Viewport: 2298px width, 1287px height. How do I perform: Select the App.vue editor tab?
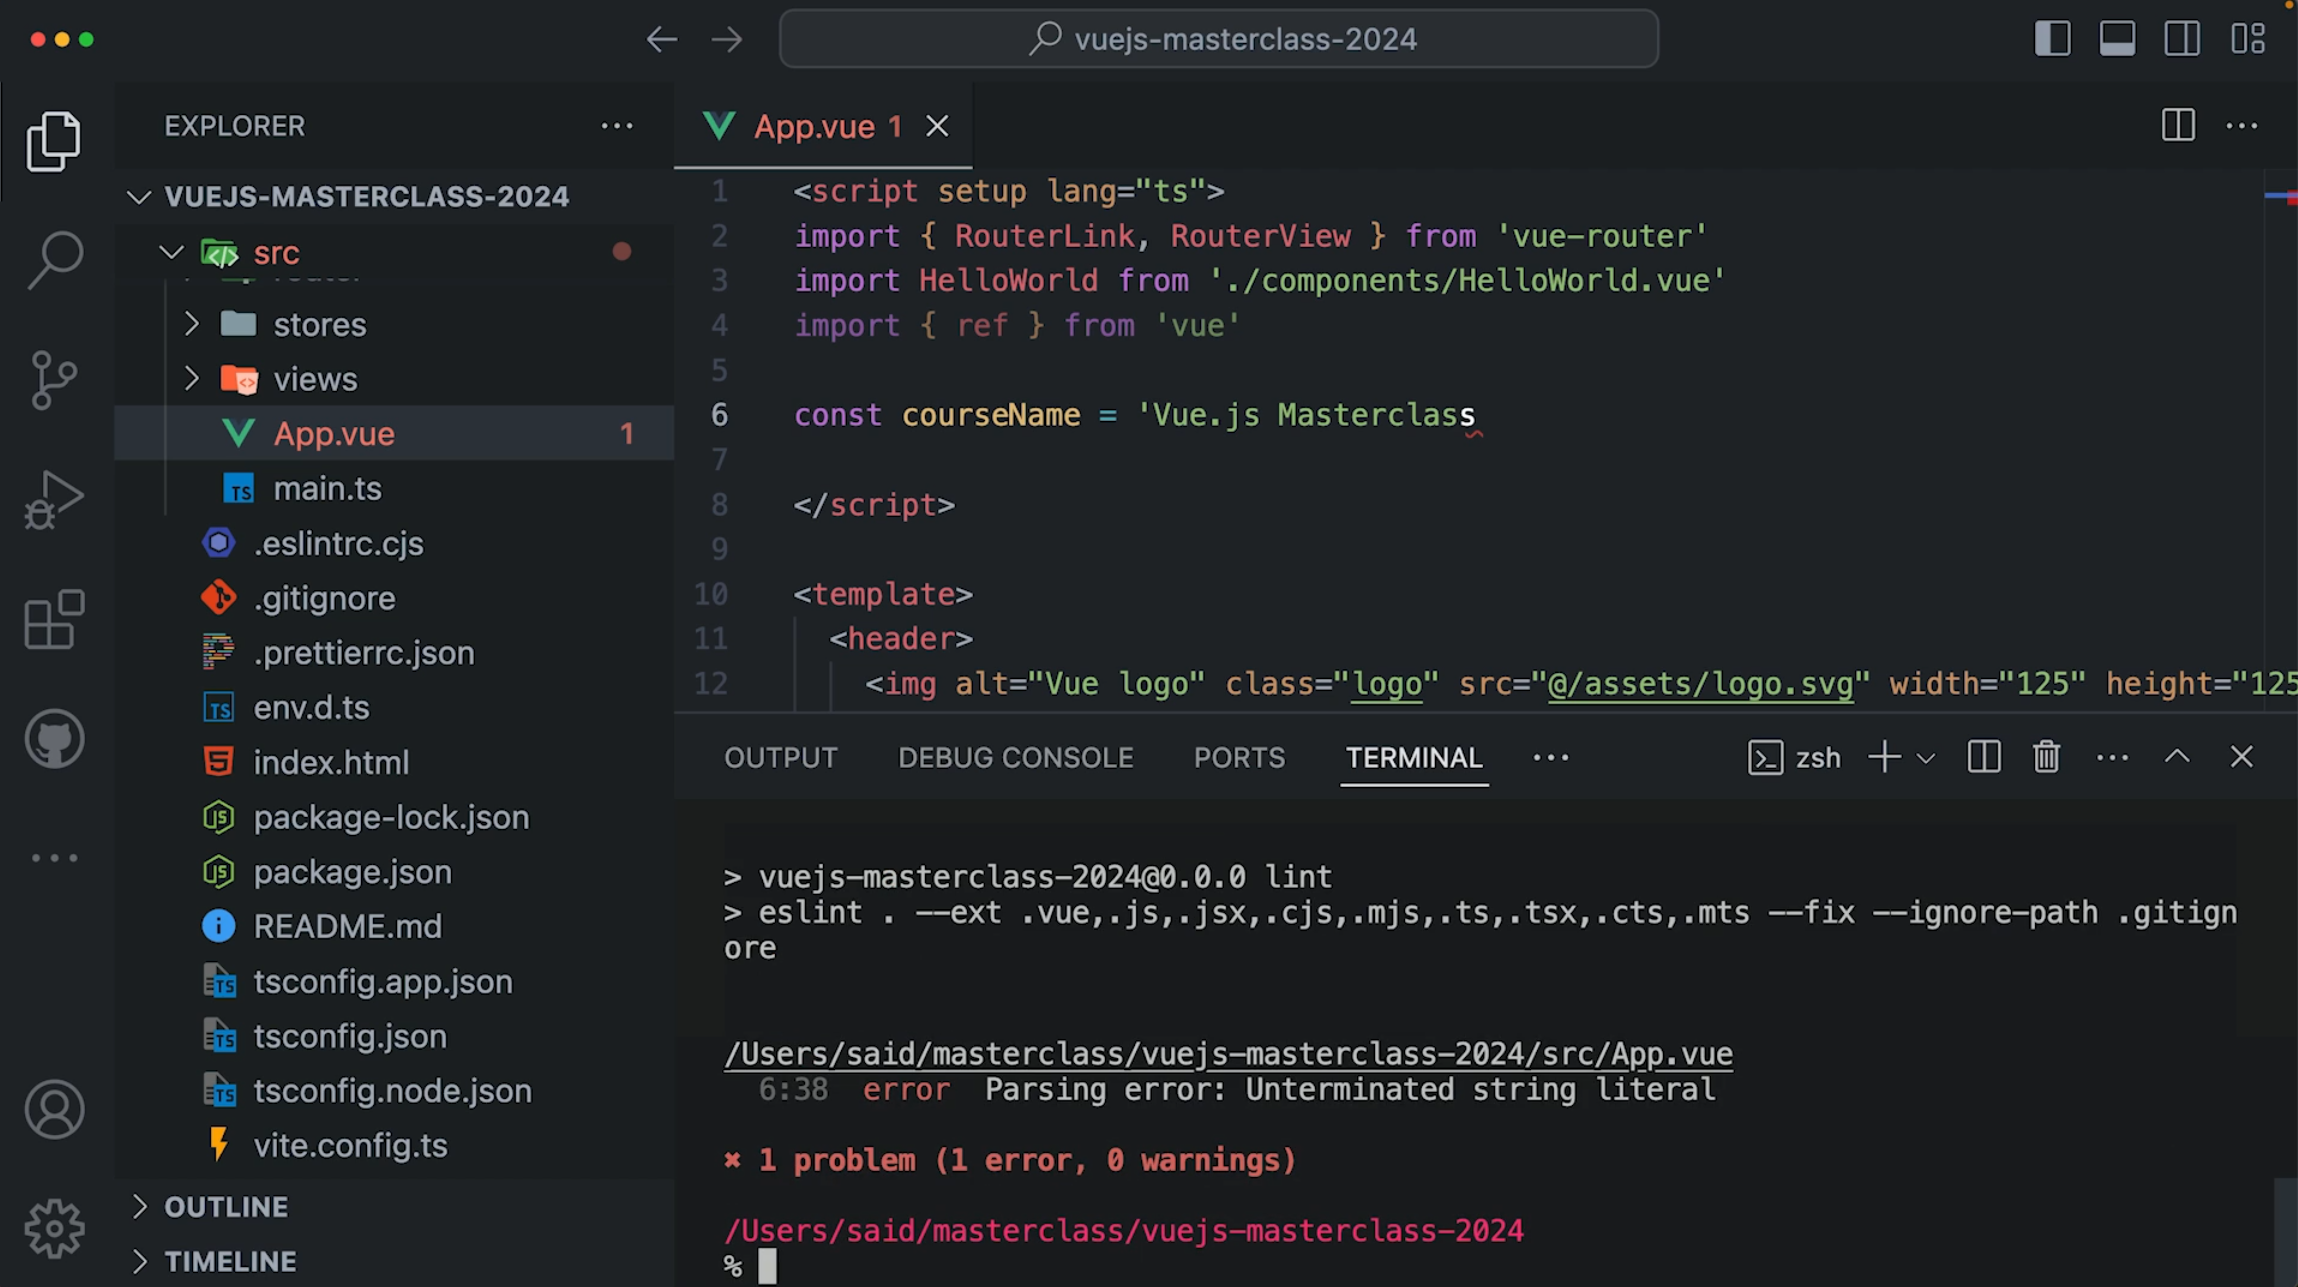(x=823, y=126)
